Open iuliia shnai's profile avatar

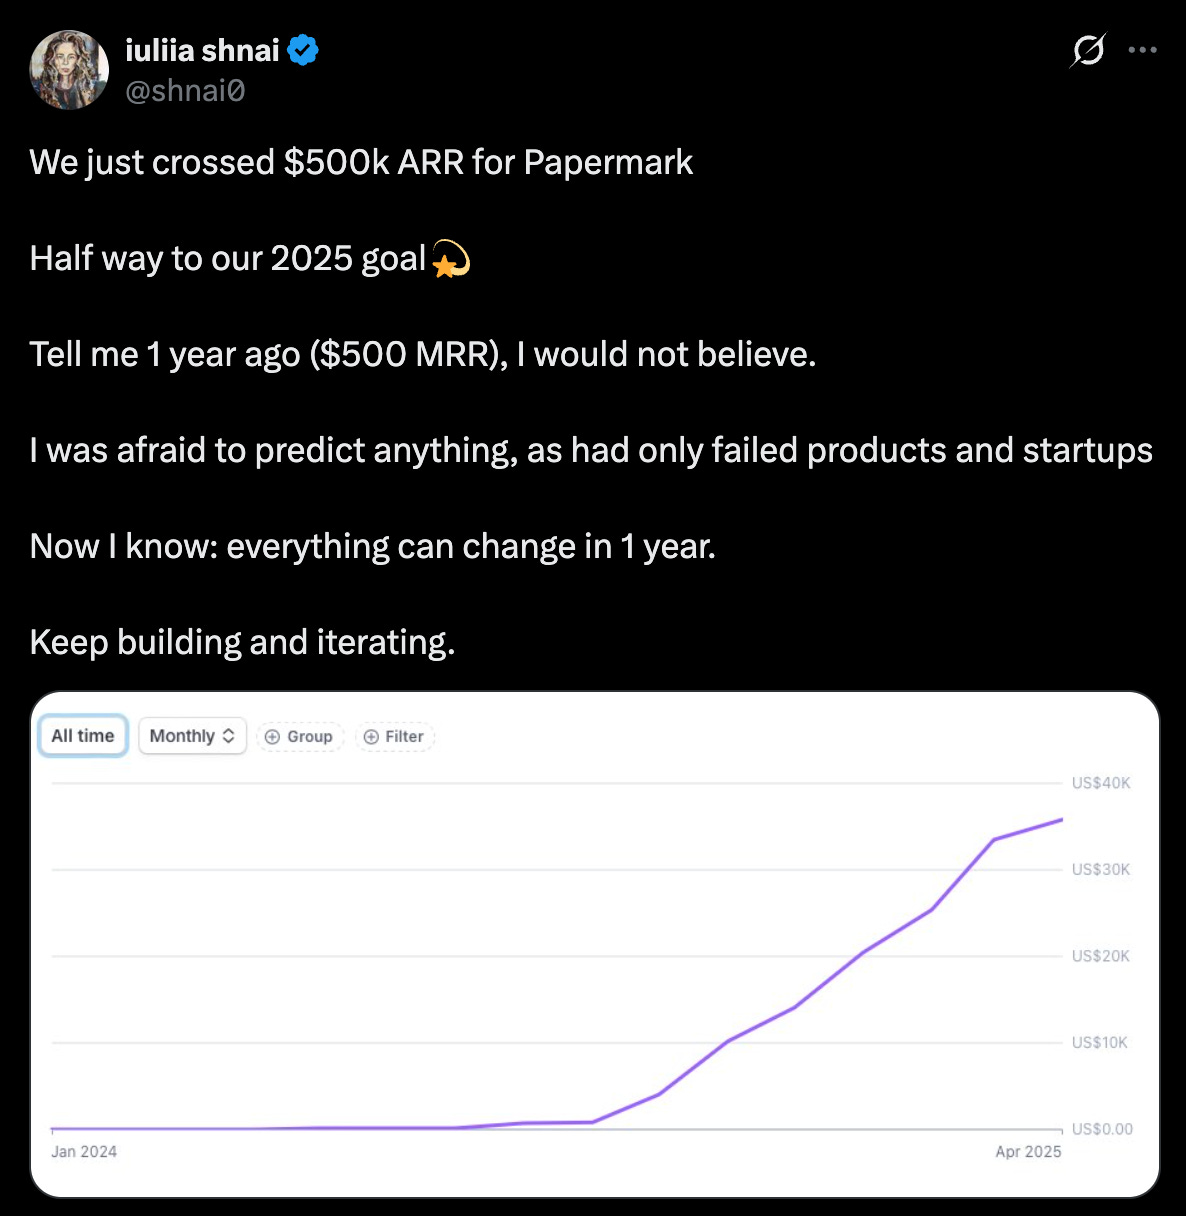click(x=69, y=69)
